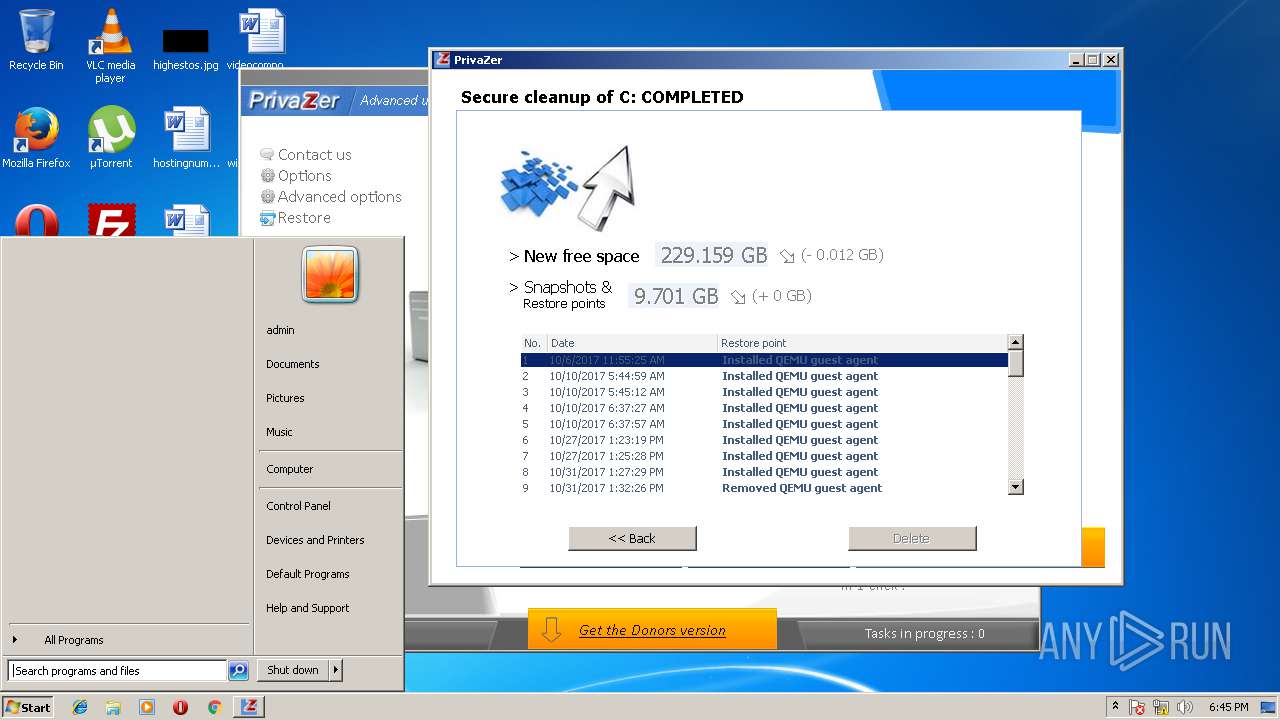Click the search magnifier button in Start menu
1280x720 pixels.
[x=238, y=671]
